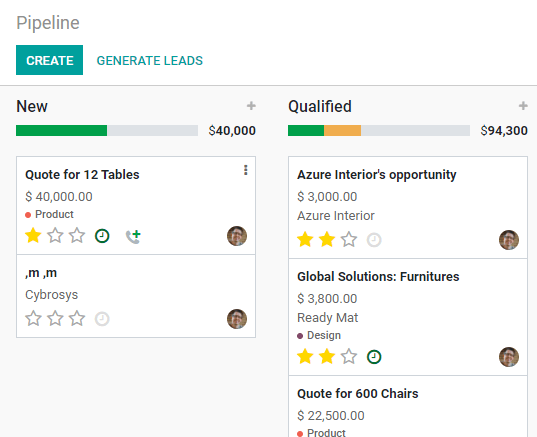Set third star on ,m ,m card
Screen dimensions: 537x437
77,319
